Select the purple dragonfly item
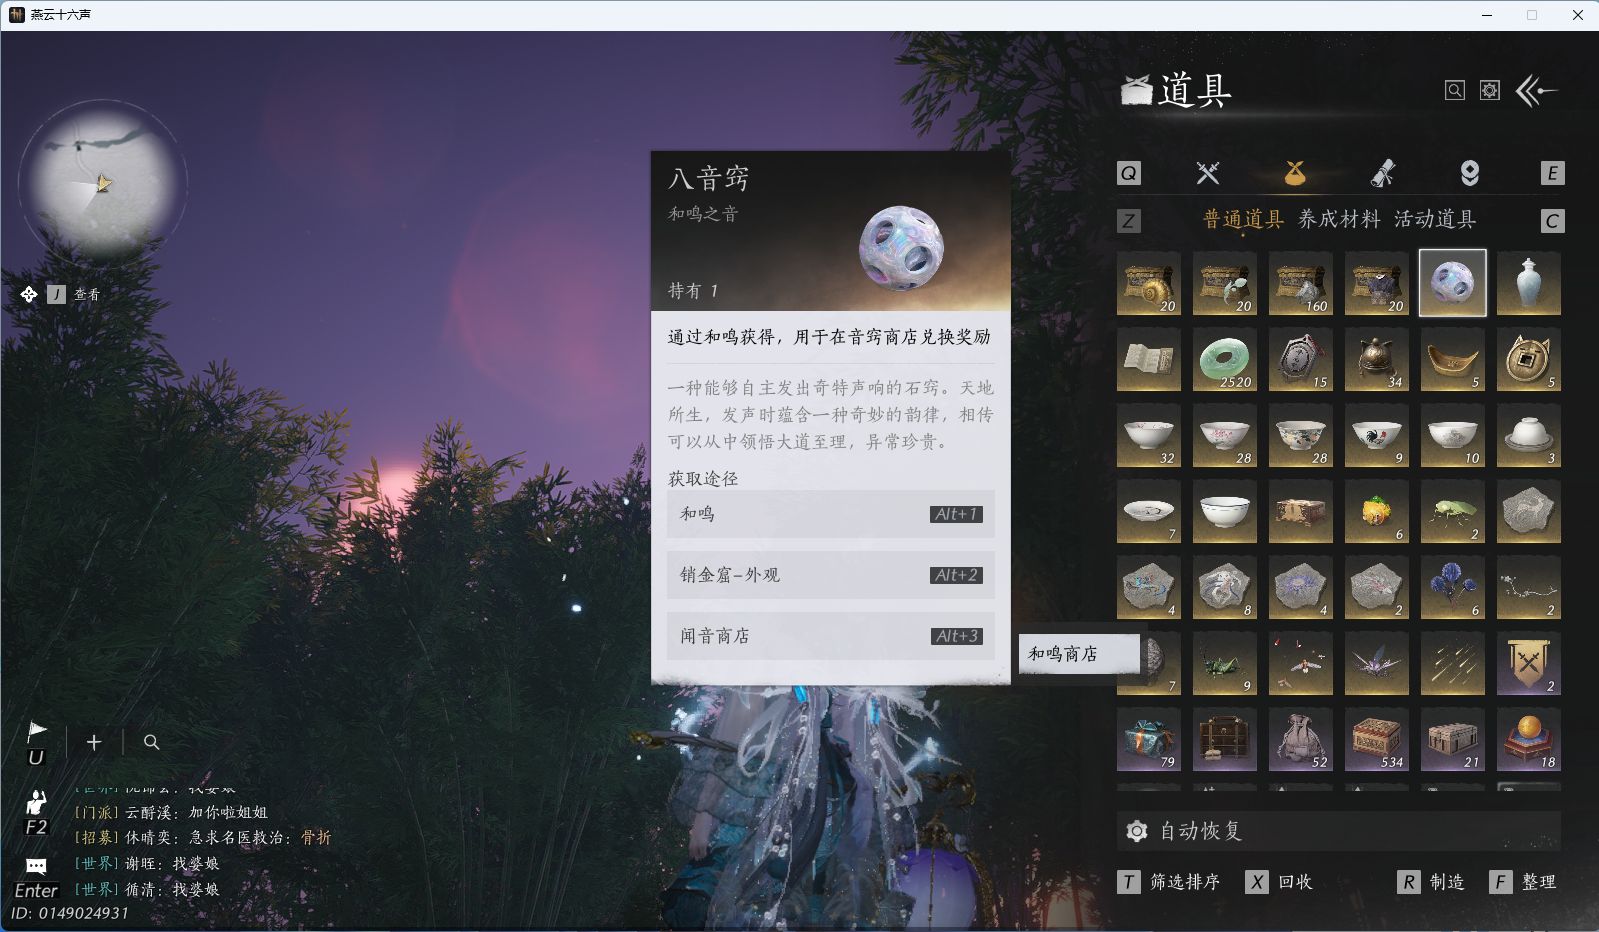The height and width of the screenshot is (932, 1599). (1376, 663)
